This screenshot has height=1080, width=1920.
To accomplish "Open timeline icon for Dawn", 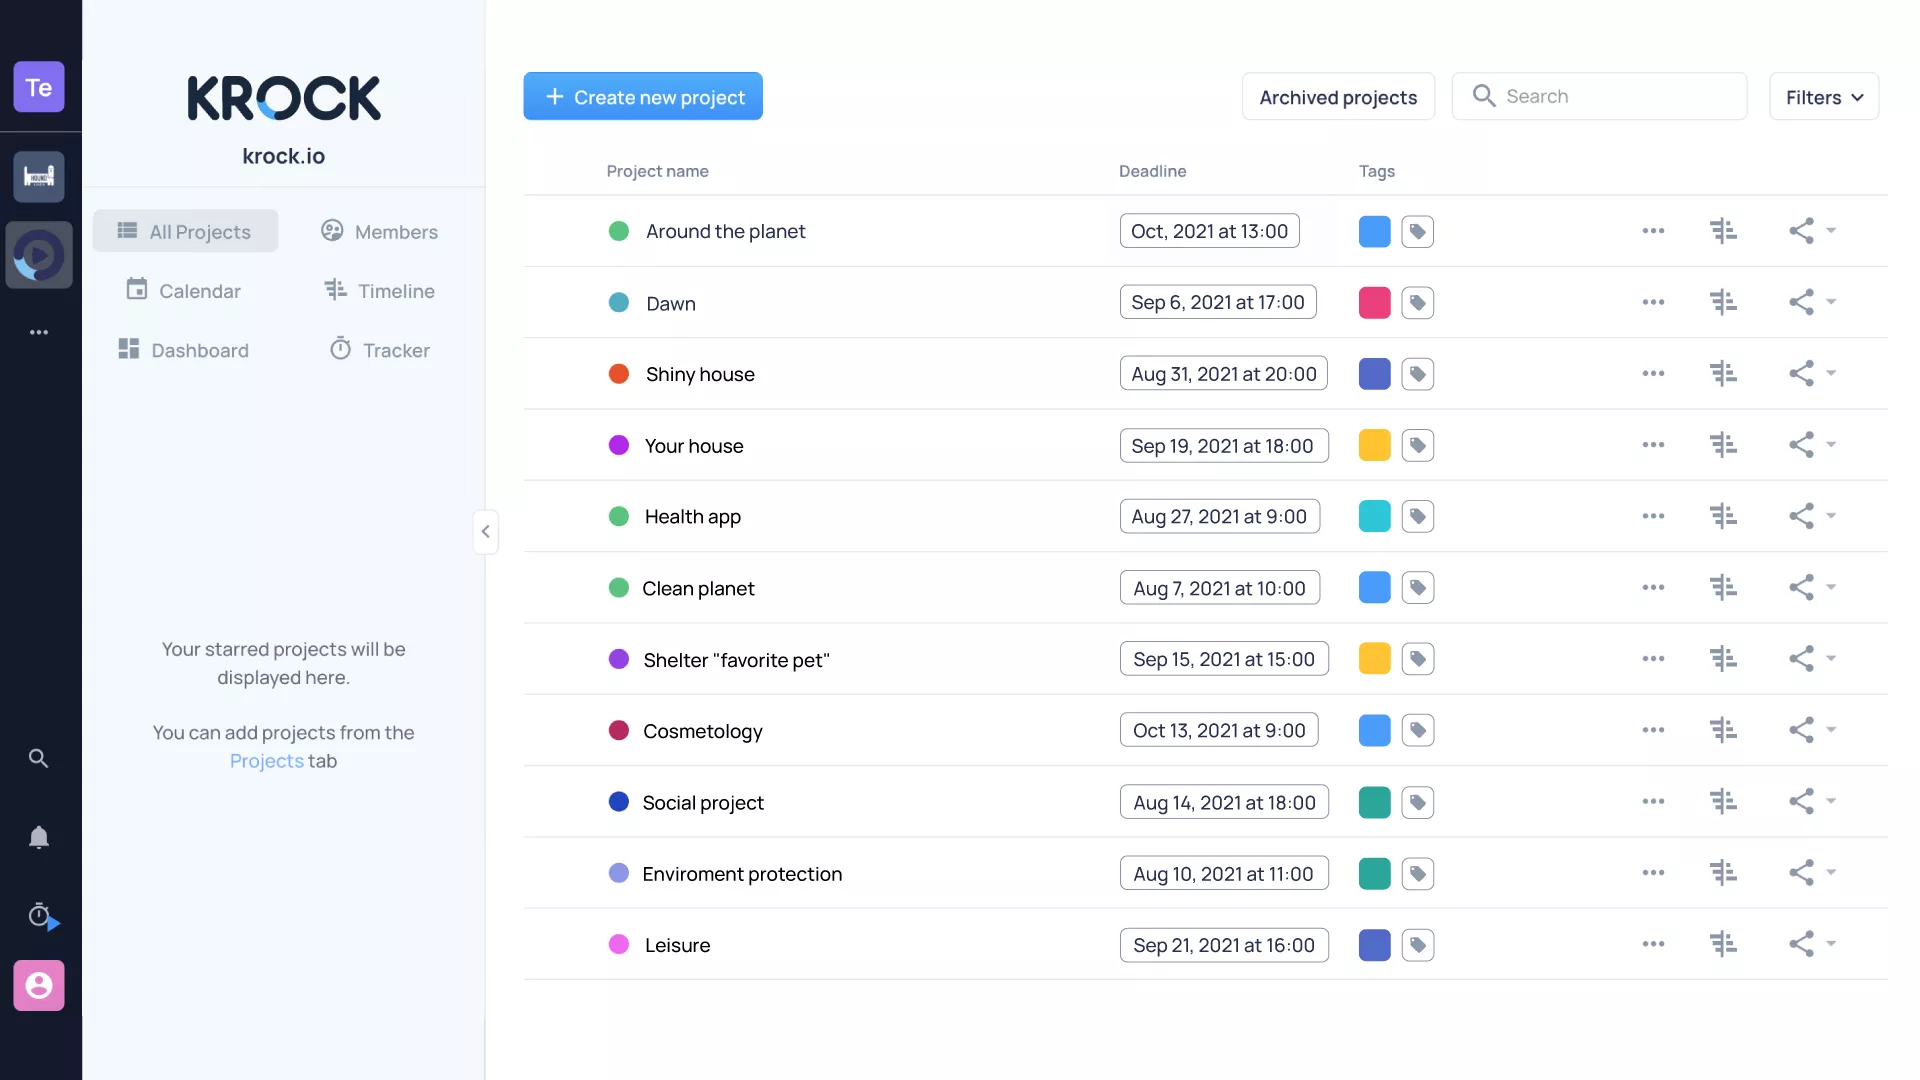I will click(1723, 302).
